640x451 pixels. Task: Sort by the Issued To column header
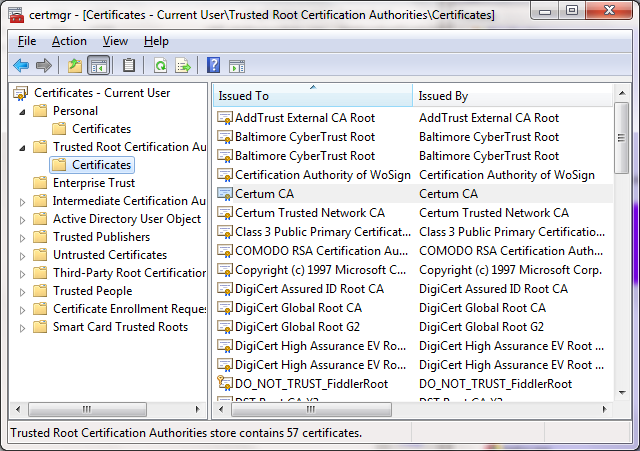[x=313, y=96]
